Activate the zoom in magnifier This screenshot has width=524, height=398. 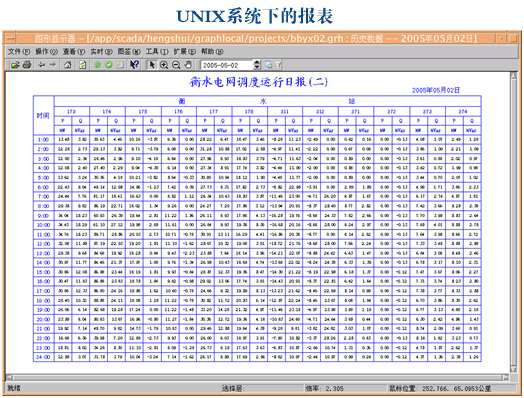point(164,65)
